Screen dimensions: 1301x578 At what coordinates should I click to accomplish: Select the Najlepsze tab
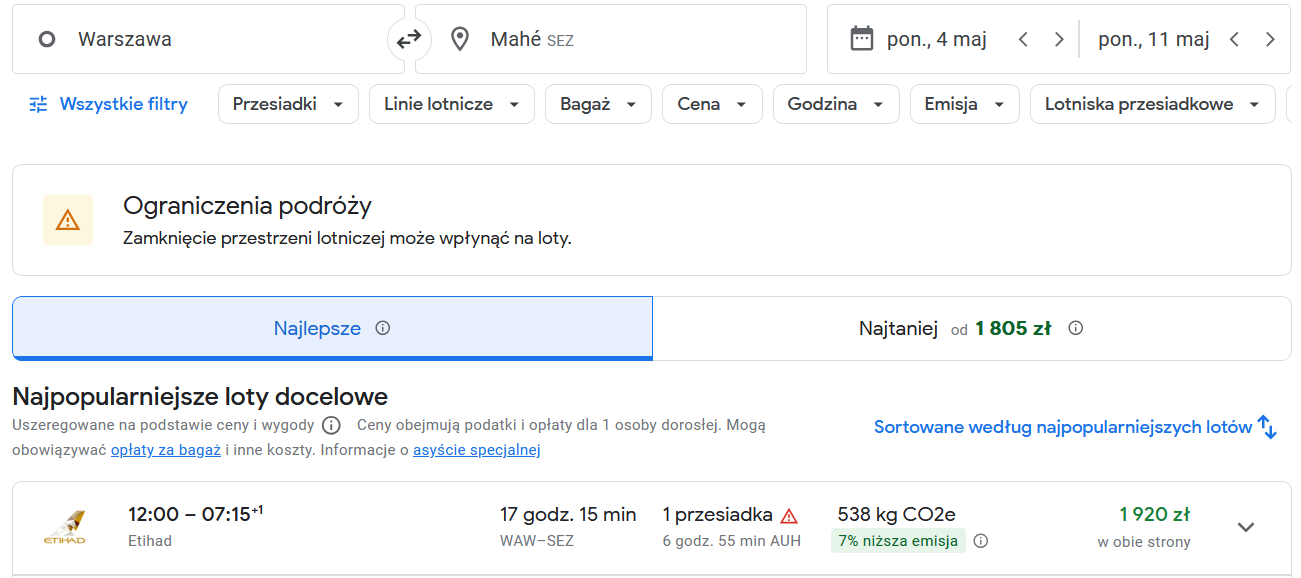coord(332,328)
